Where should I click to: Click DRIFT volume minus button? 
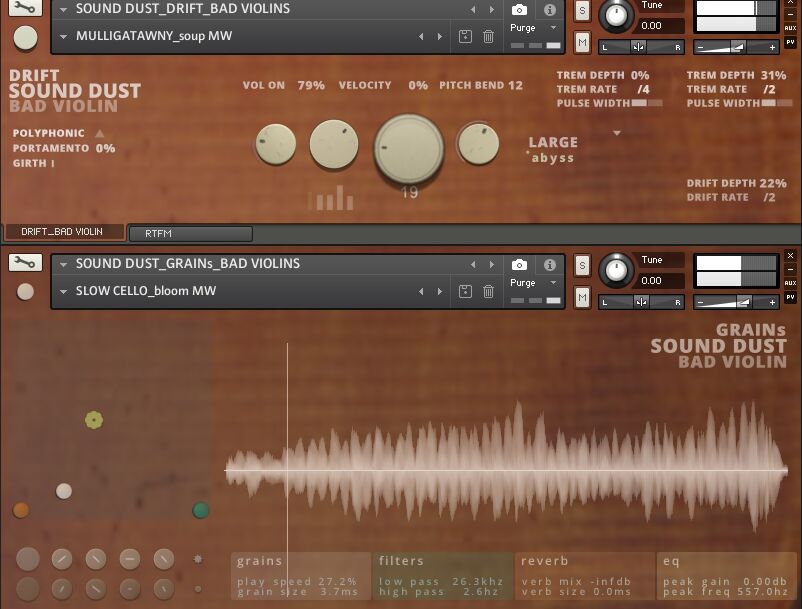(x=701, y=47)
